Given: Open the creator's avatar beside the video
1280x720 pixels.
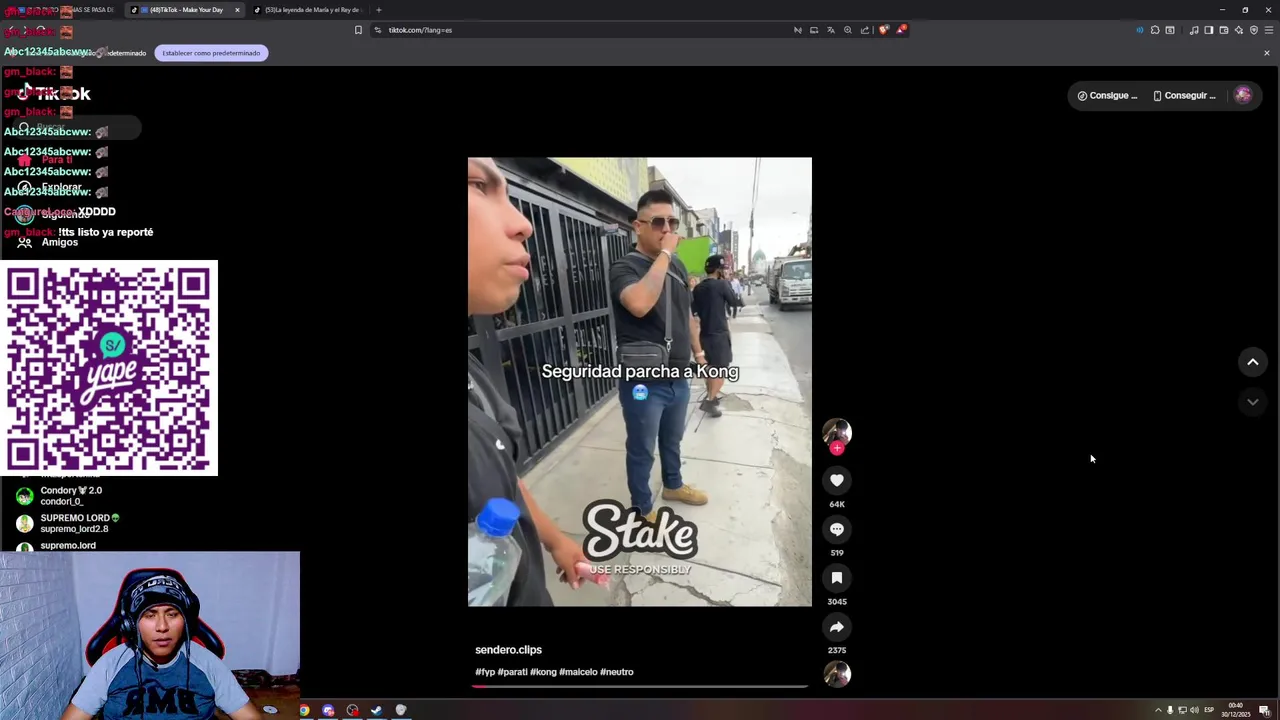Looking at the screenshot, I should click(837, 431).
